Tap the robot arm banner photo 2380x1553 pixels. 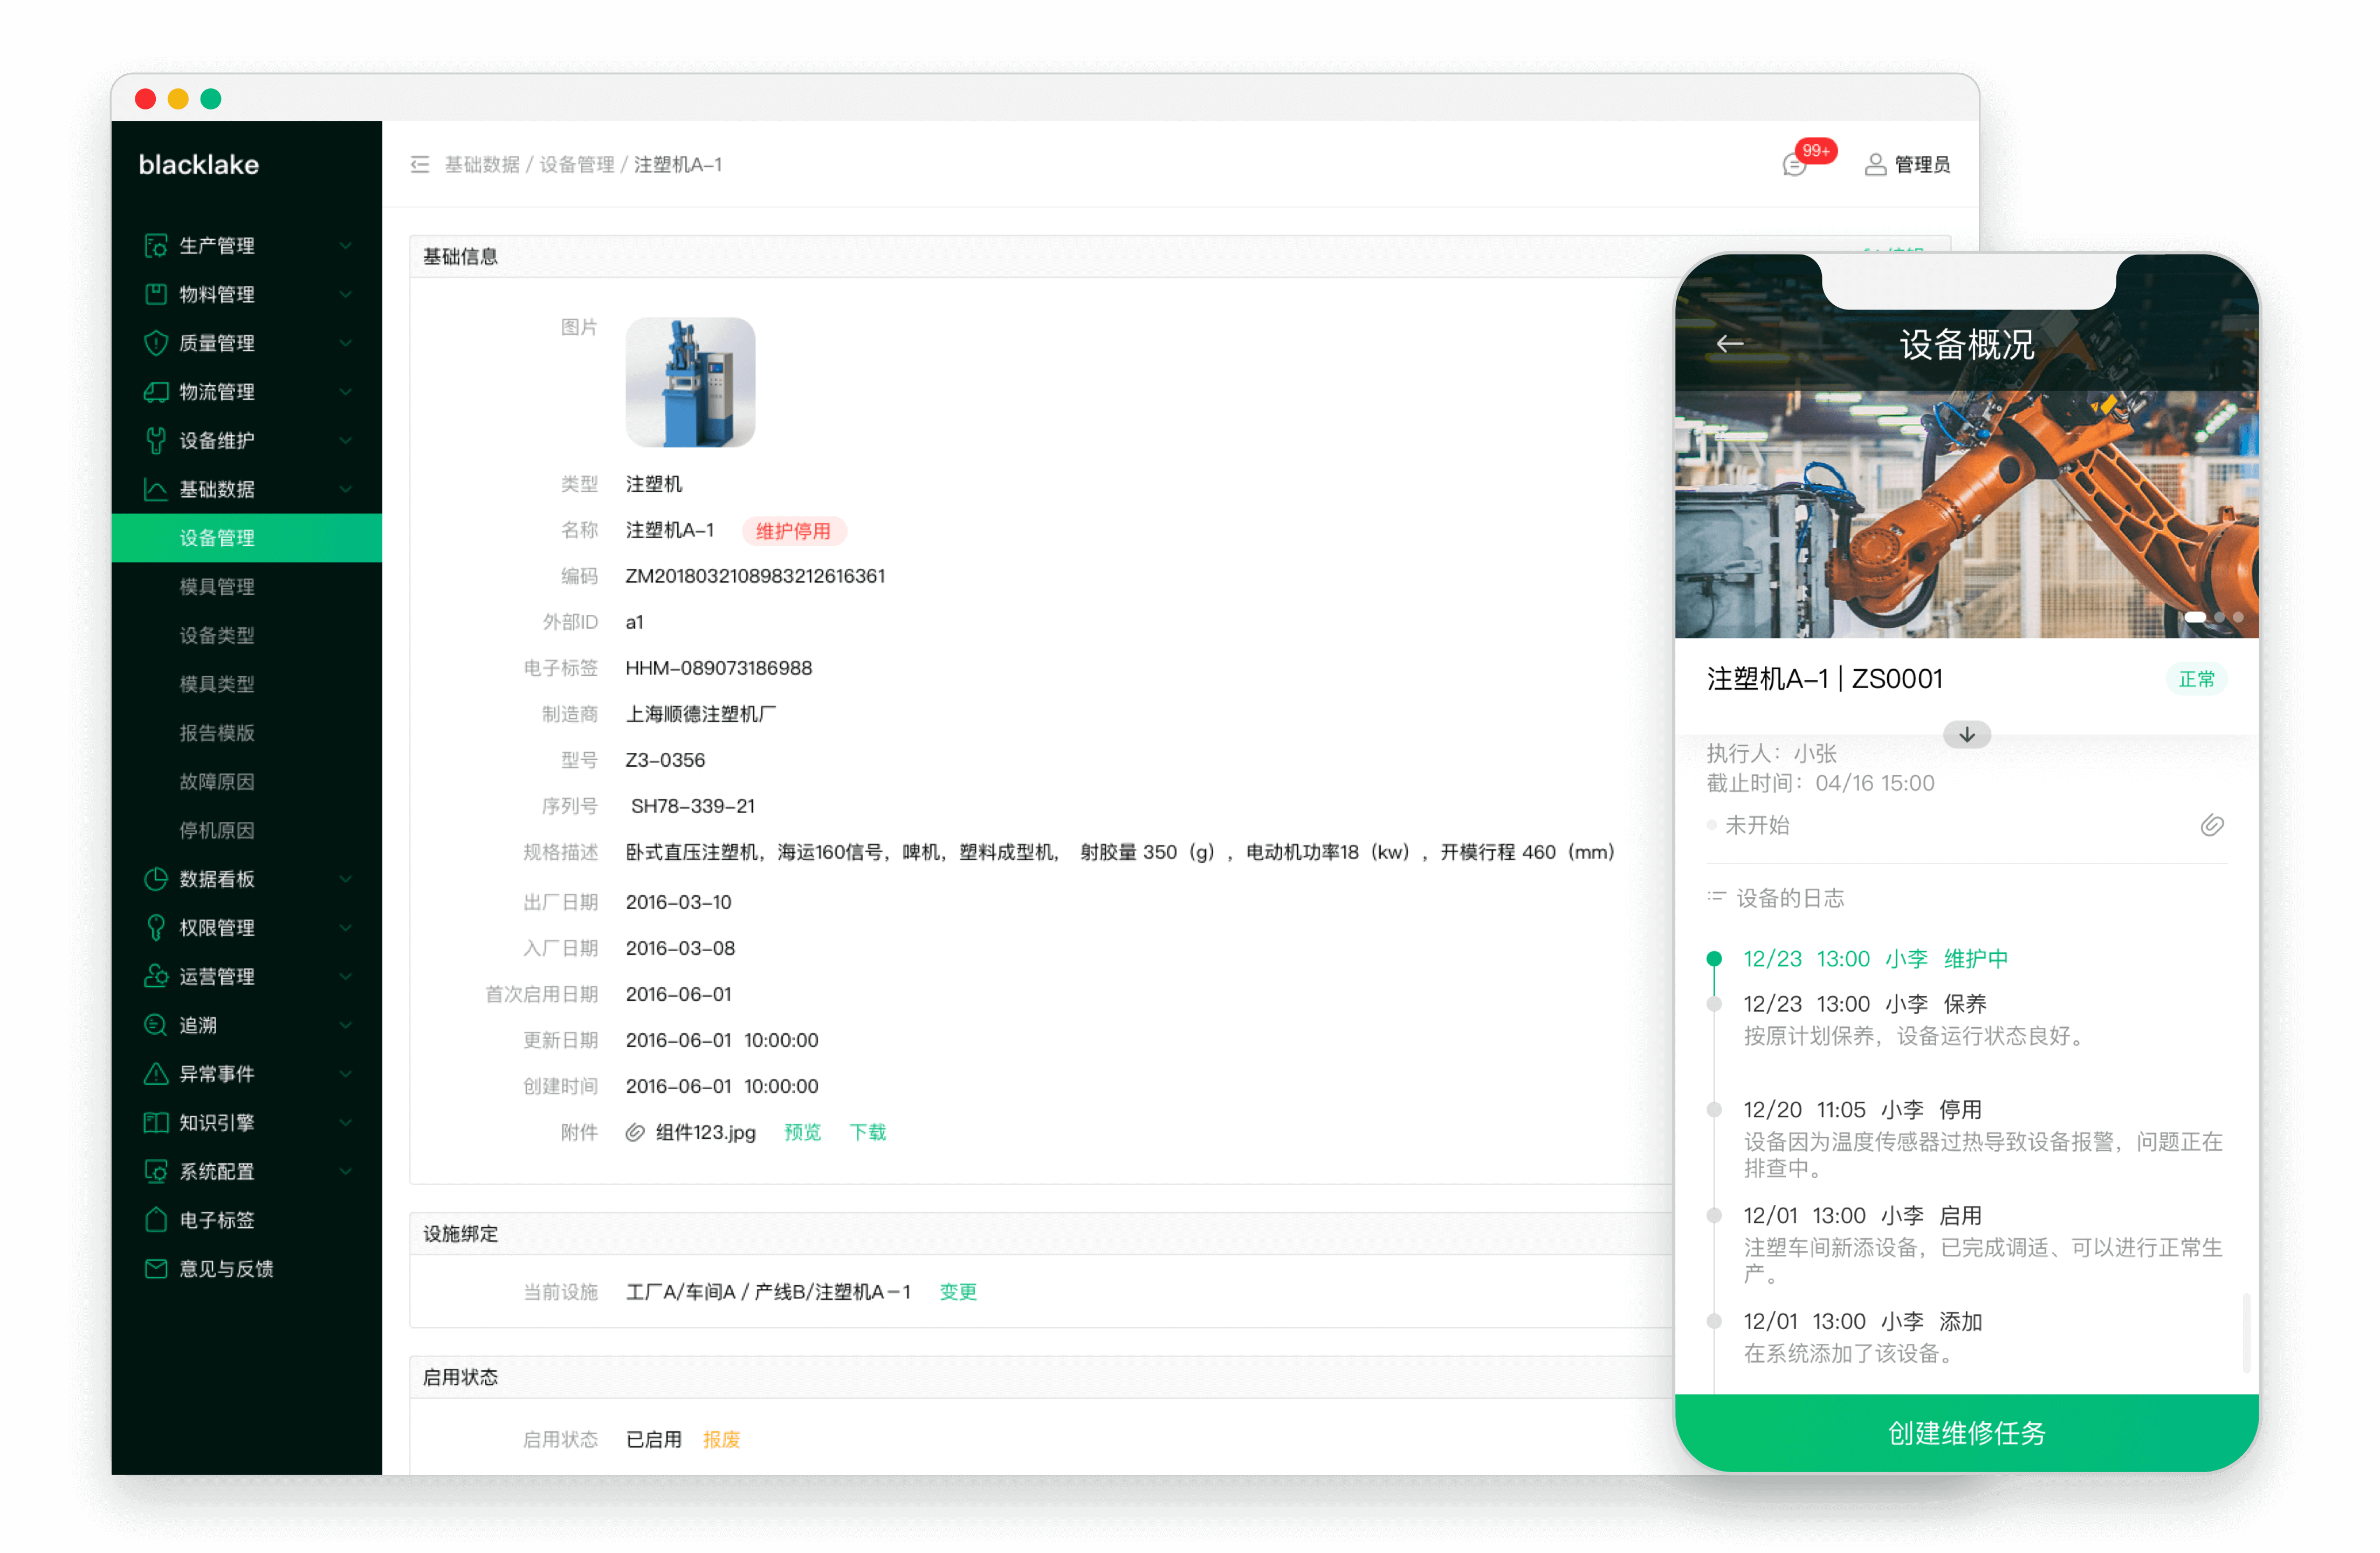[1967, 514]
